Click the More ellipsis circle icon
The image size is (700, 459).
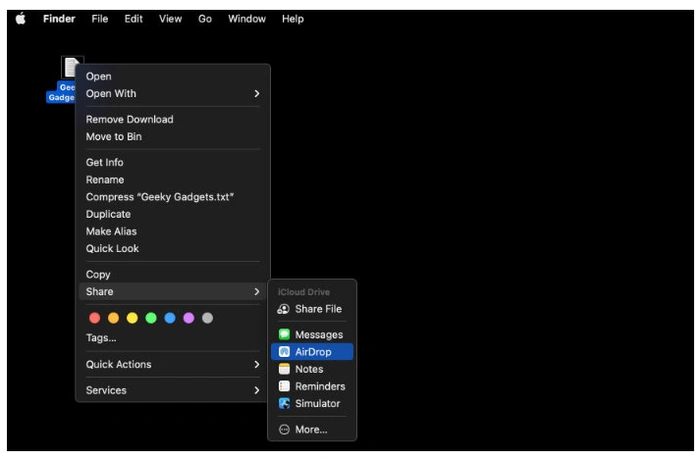click(x=284, y=430)
